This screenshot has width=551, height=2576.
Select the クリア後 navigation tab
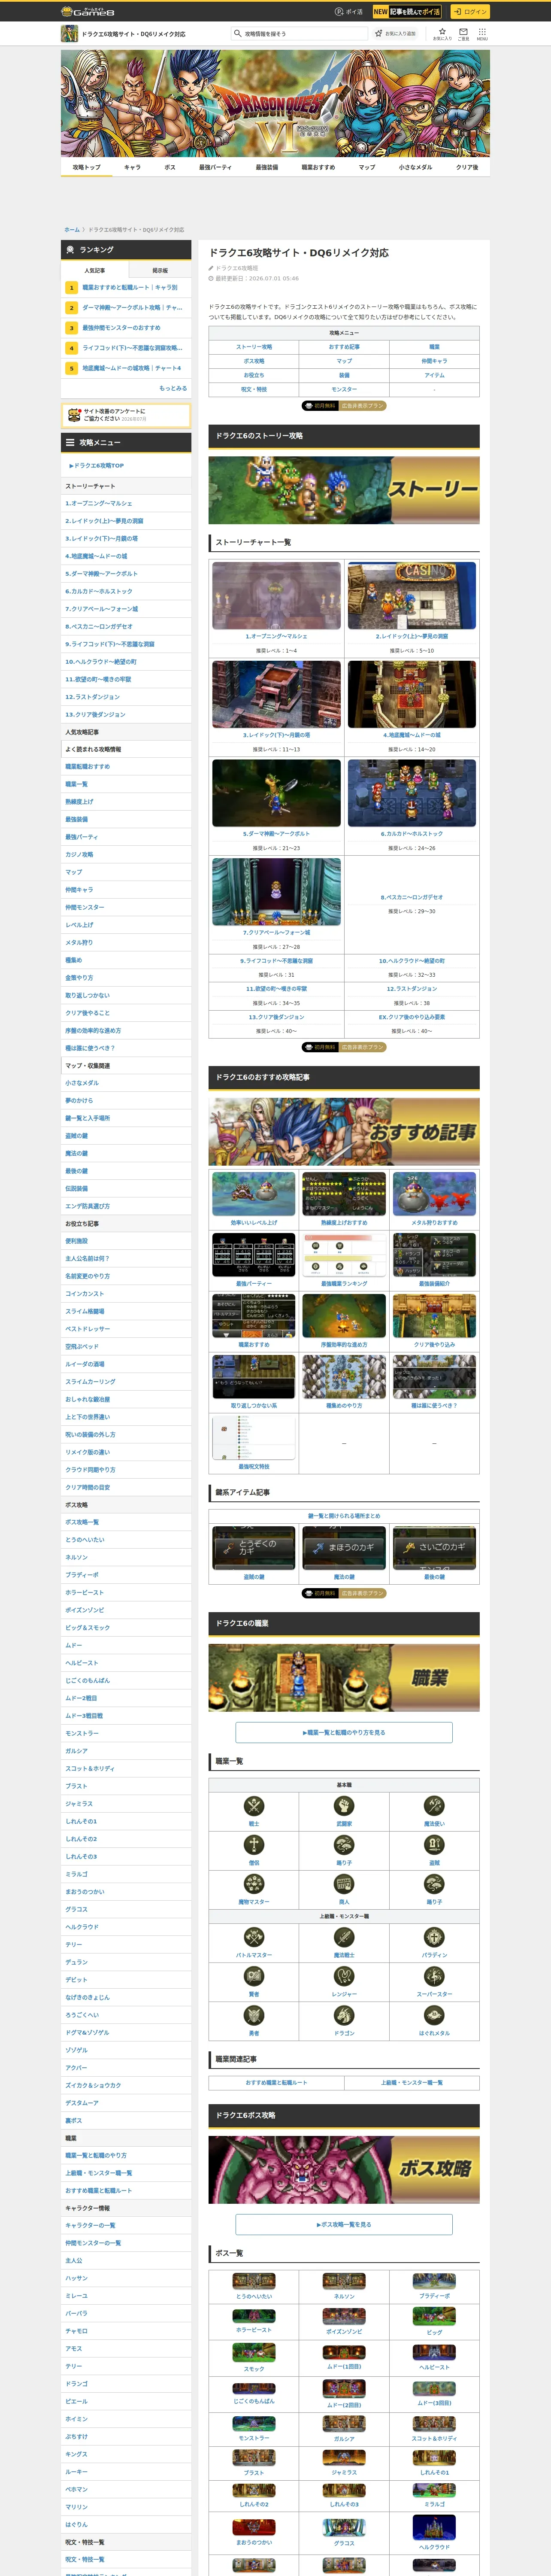click(x=467, y=167)
